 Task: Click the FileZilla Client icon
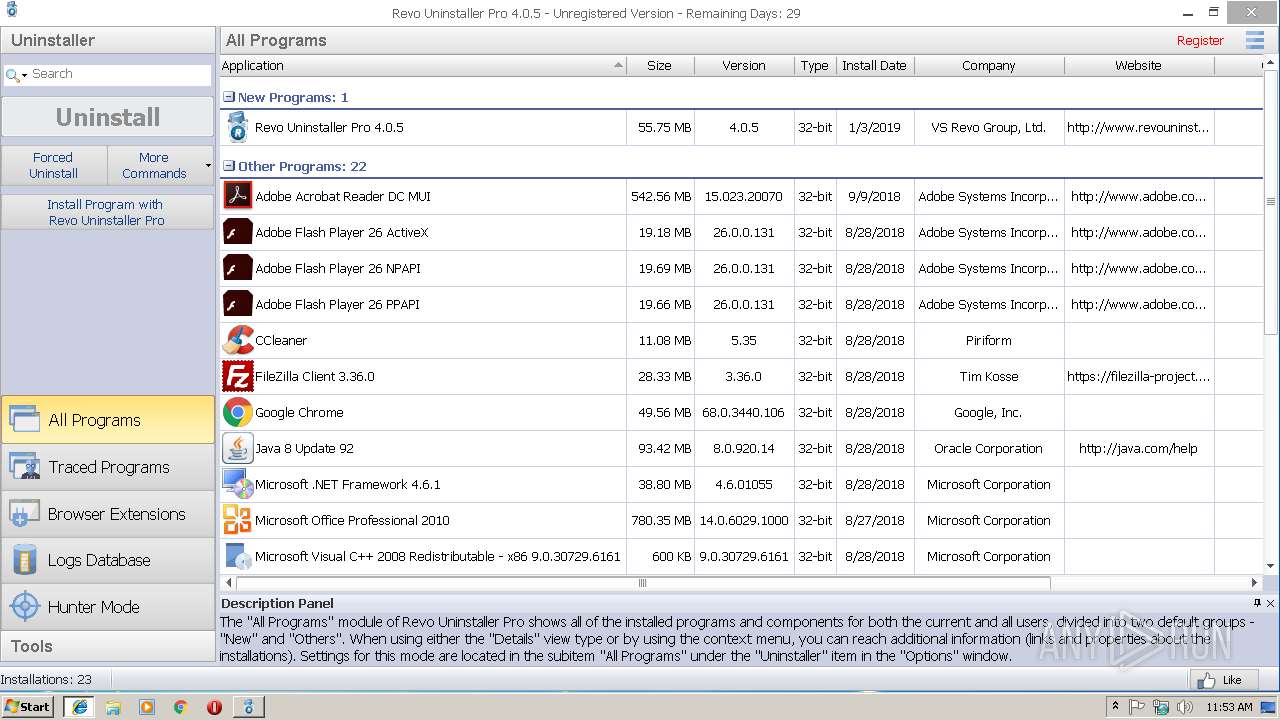[237, 376]
